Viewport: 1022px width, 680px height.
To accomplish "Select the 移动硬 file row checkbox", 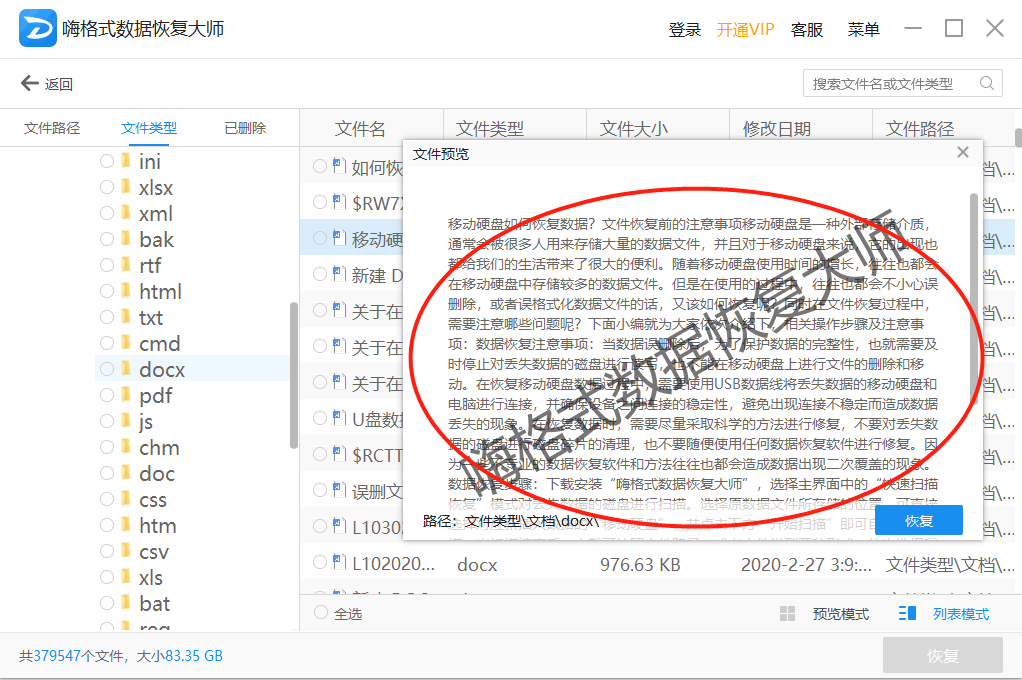I will point(319,238).
